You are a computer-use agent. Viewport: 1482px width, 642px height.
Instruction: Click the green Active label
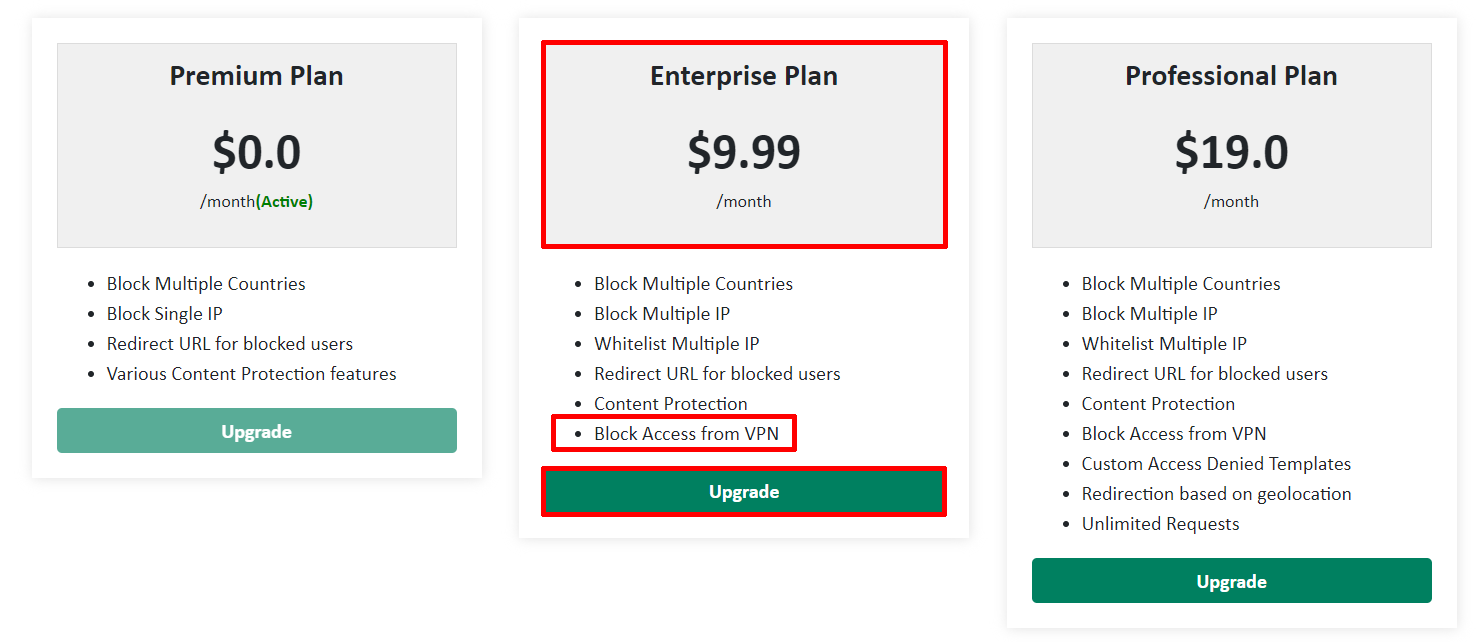tap(284, 201)
